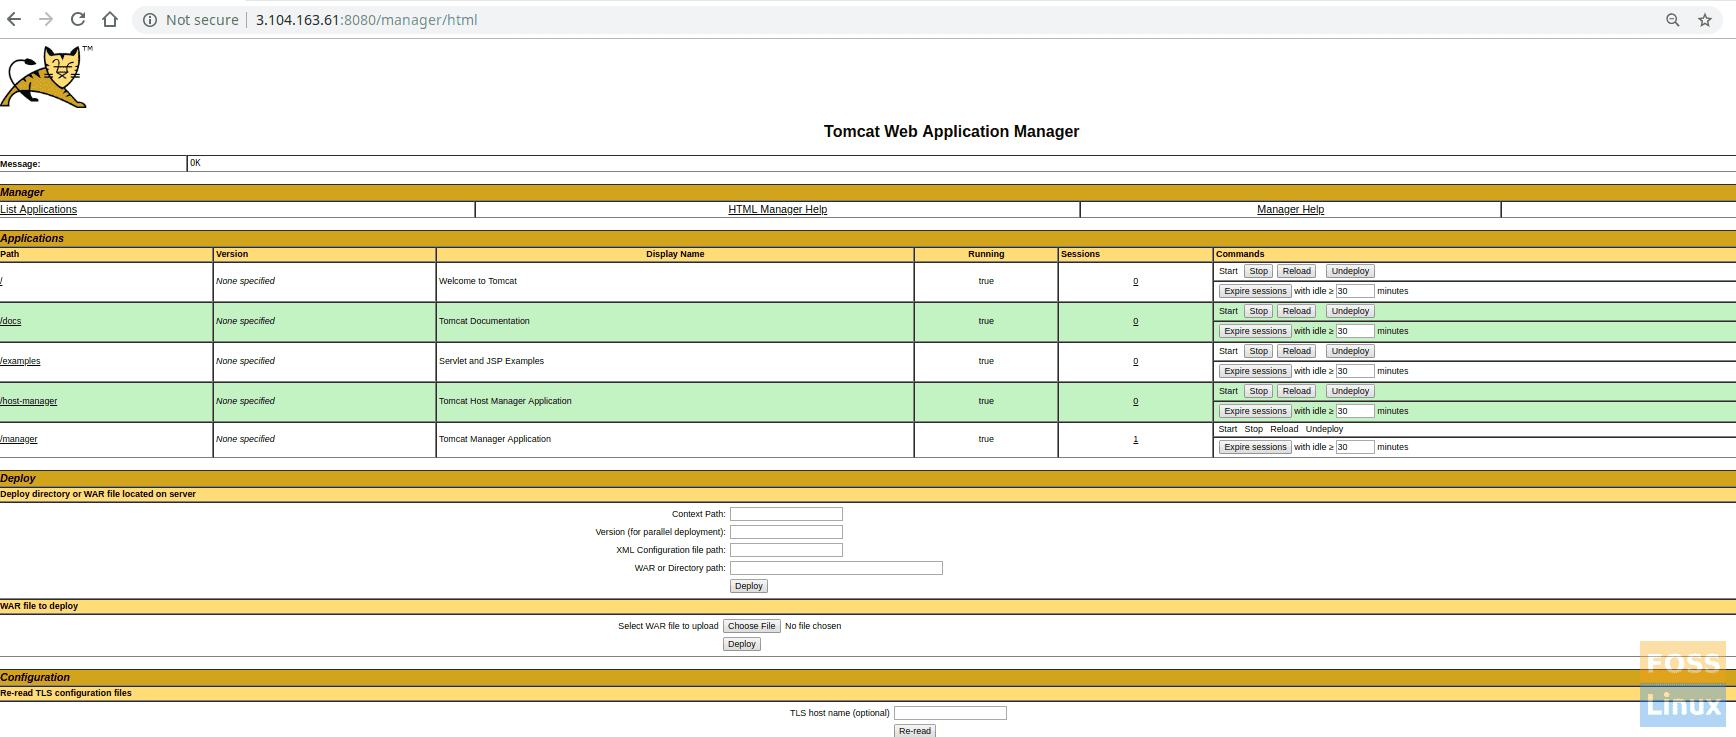Re-read TLS configuration files
This screenshot has width=1736, height=737.
(915, 731)
